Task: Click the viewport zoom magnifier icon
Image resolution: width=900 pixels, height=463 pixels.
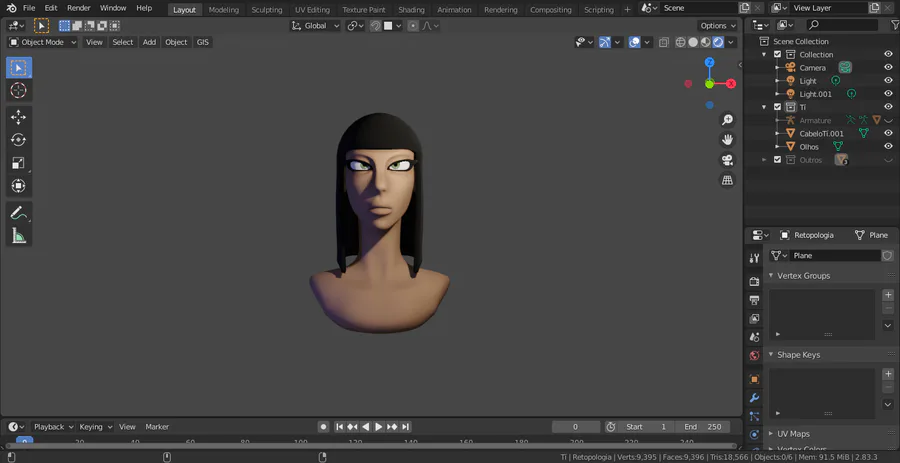Action: 727,119
